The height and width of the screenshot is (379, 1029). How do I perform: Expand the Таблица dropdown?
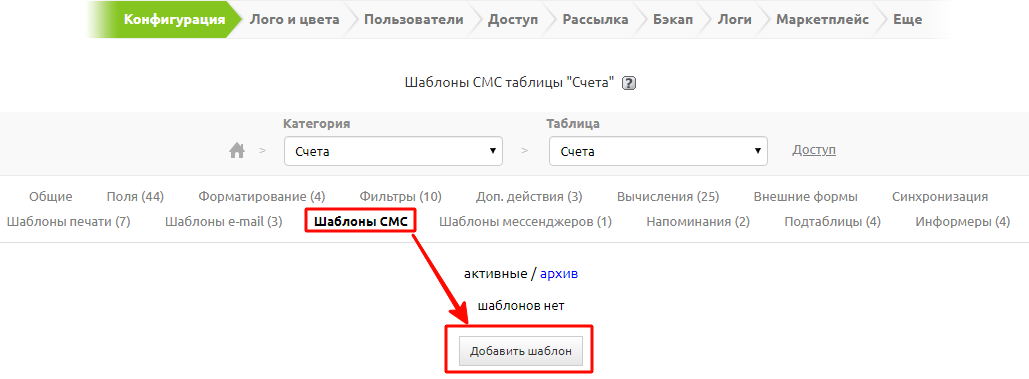pyautogui.click(x=658, y=151)
